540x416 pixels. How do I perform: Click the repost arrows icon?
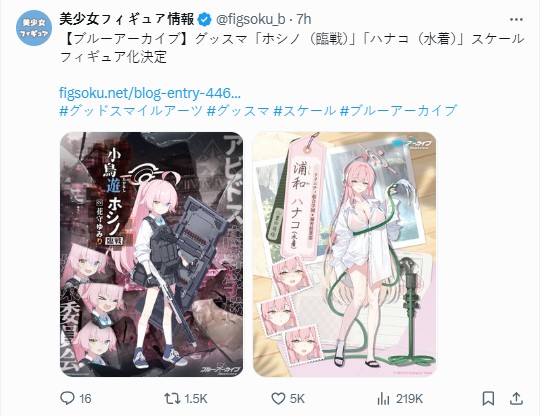(172, 399)
